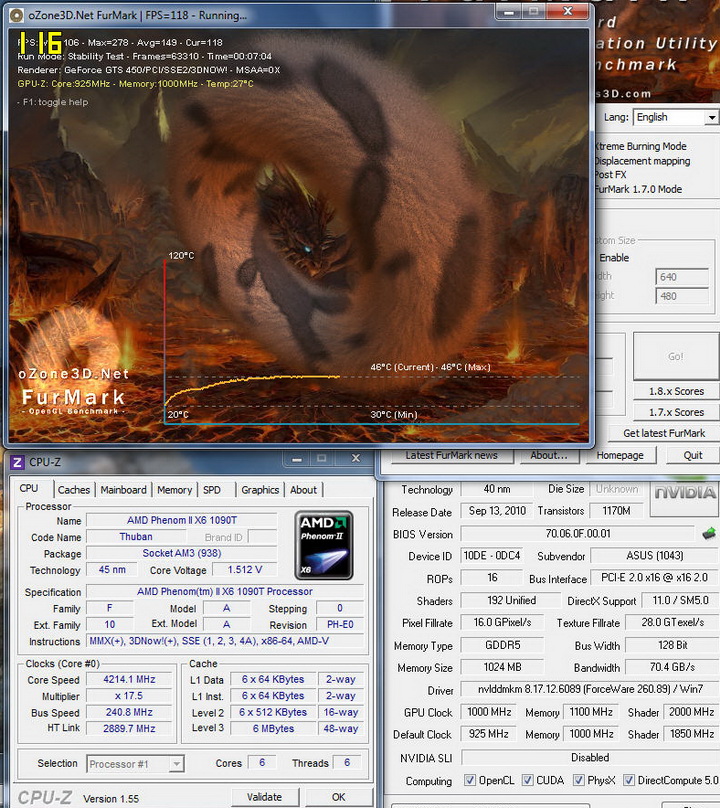Click the Device ID value 10DE - 0DC4
This screenshot has width=720, height=808.
click(492, 556)
